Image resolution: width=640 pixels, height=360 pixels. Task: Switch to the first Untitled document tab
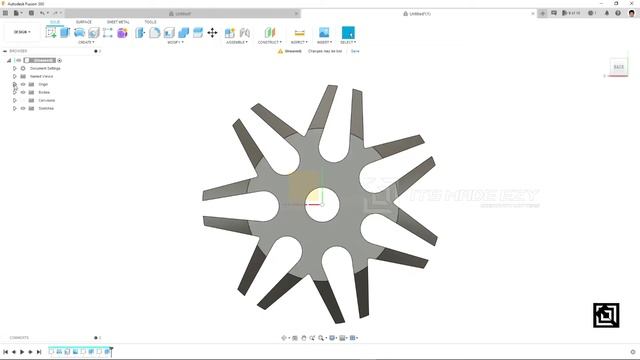coord(180,13)
